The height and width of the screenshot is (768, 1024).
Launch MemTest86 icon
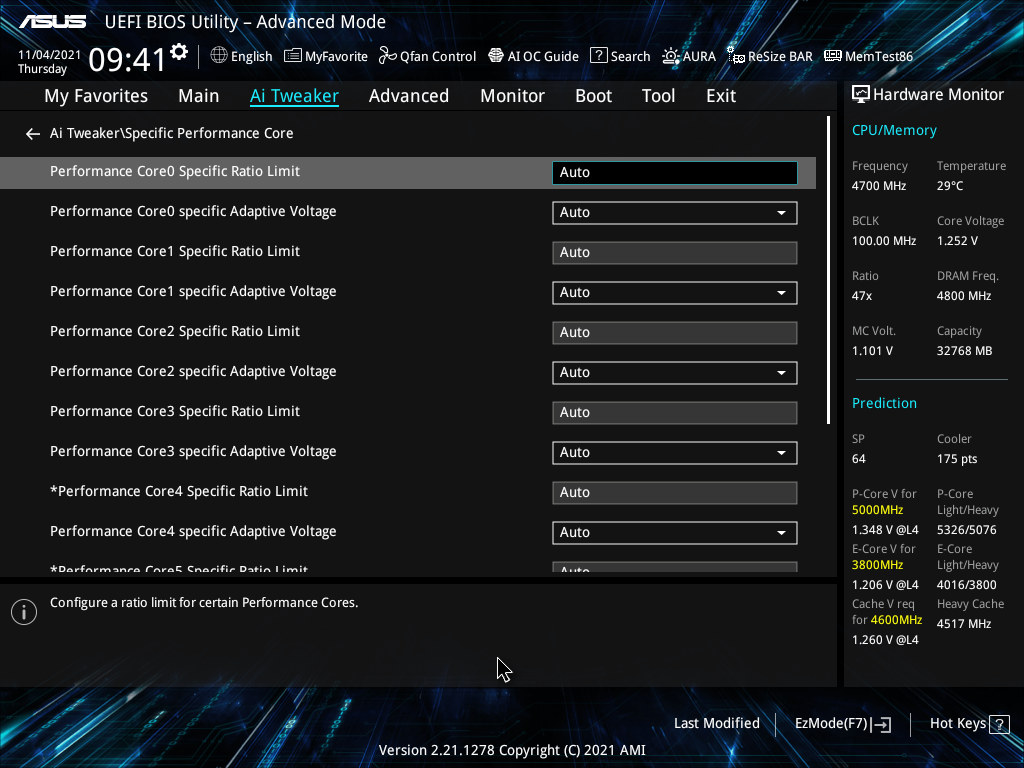(833, 56)
